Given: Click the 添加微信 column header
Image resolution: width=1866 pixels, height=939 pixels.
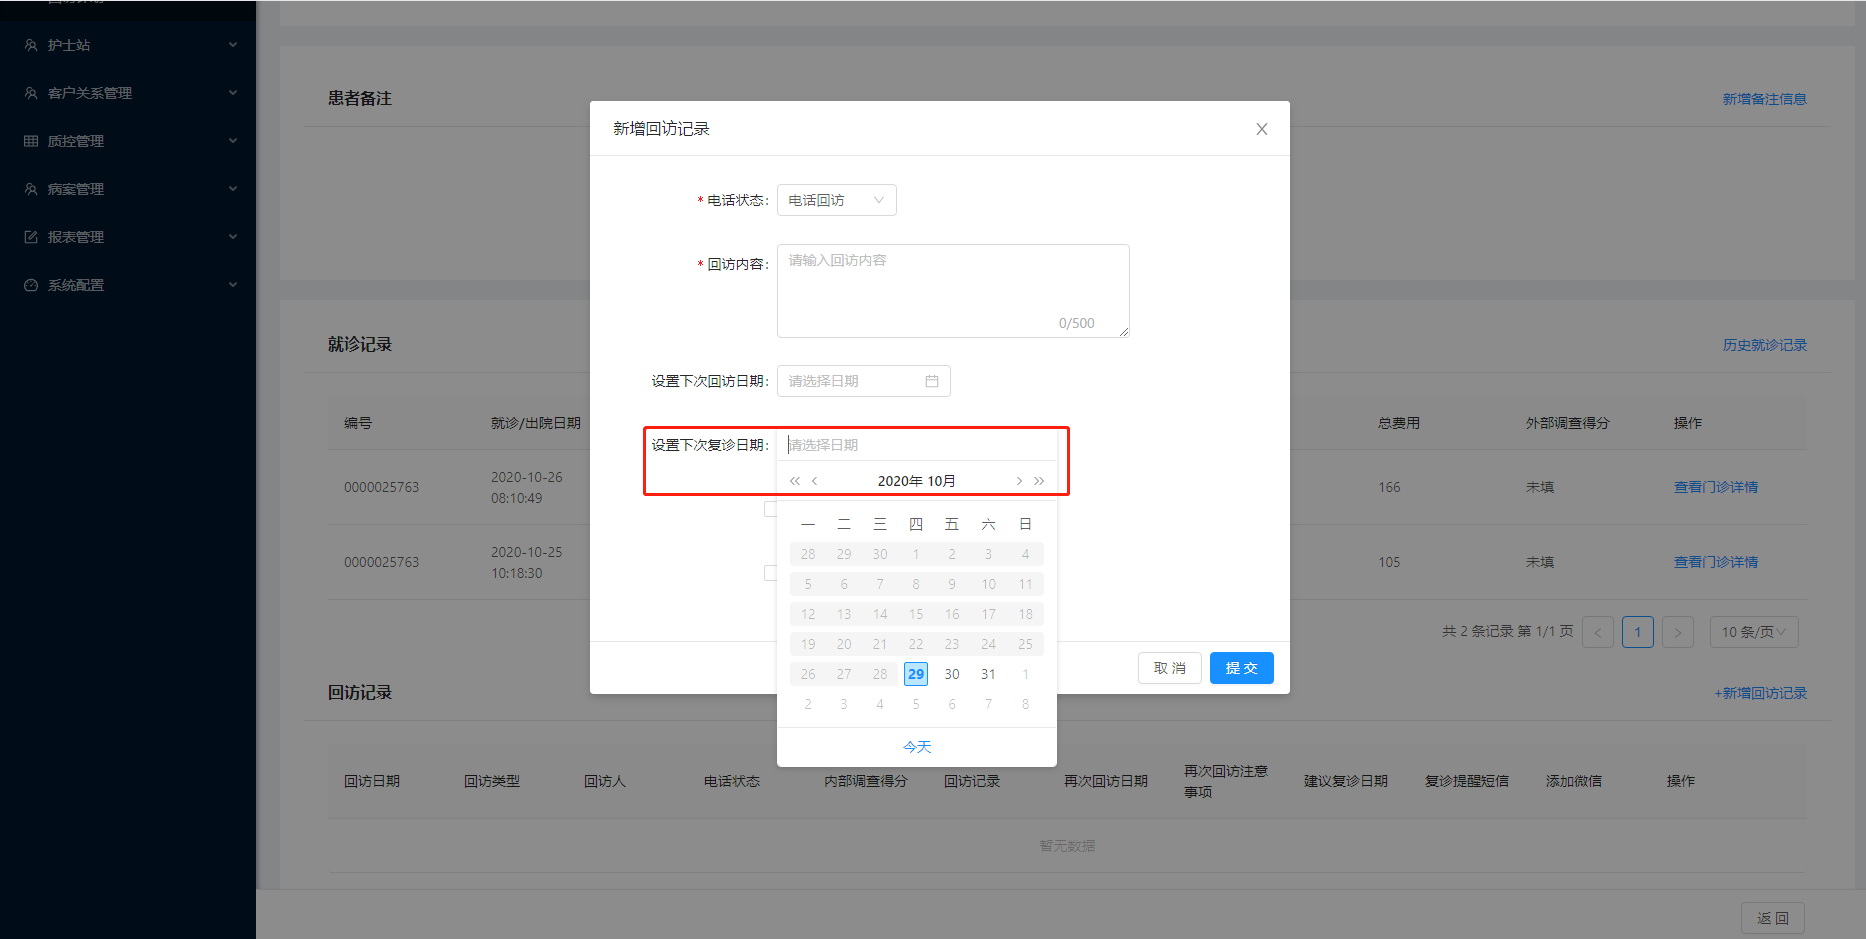Looking at the screenshot, I should tap(1574, 781).
